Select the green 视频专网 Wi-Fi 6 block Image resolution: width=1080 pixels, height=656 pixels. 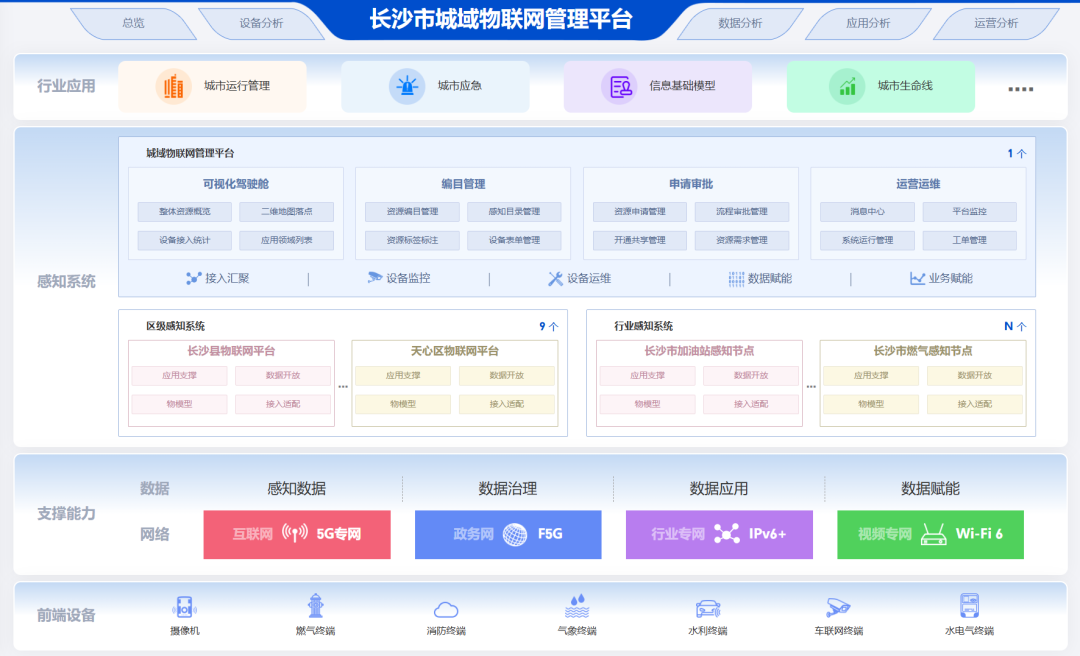click(x=930, y=534)
